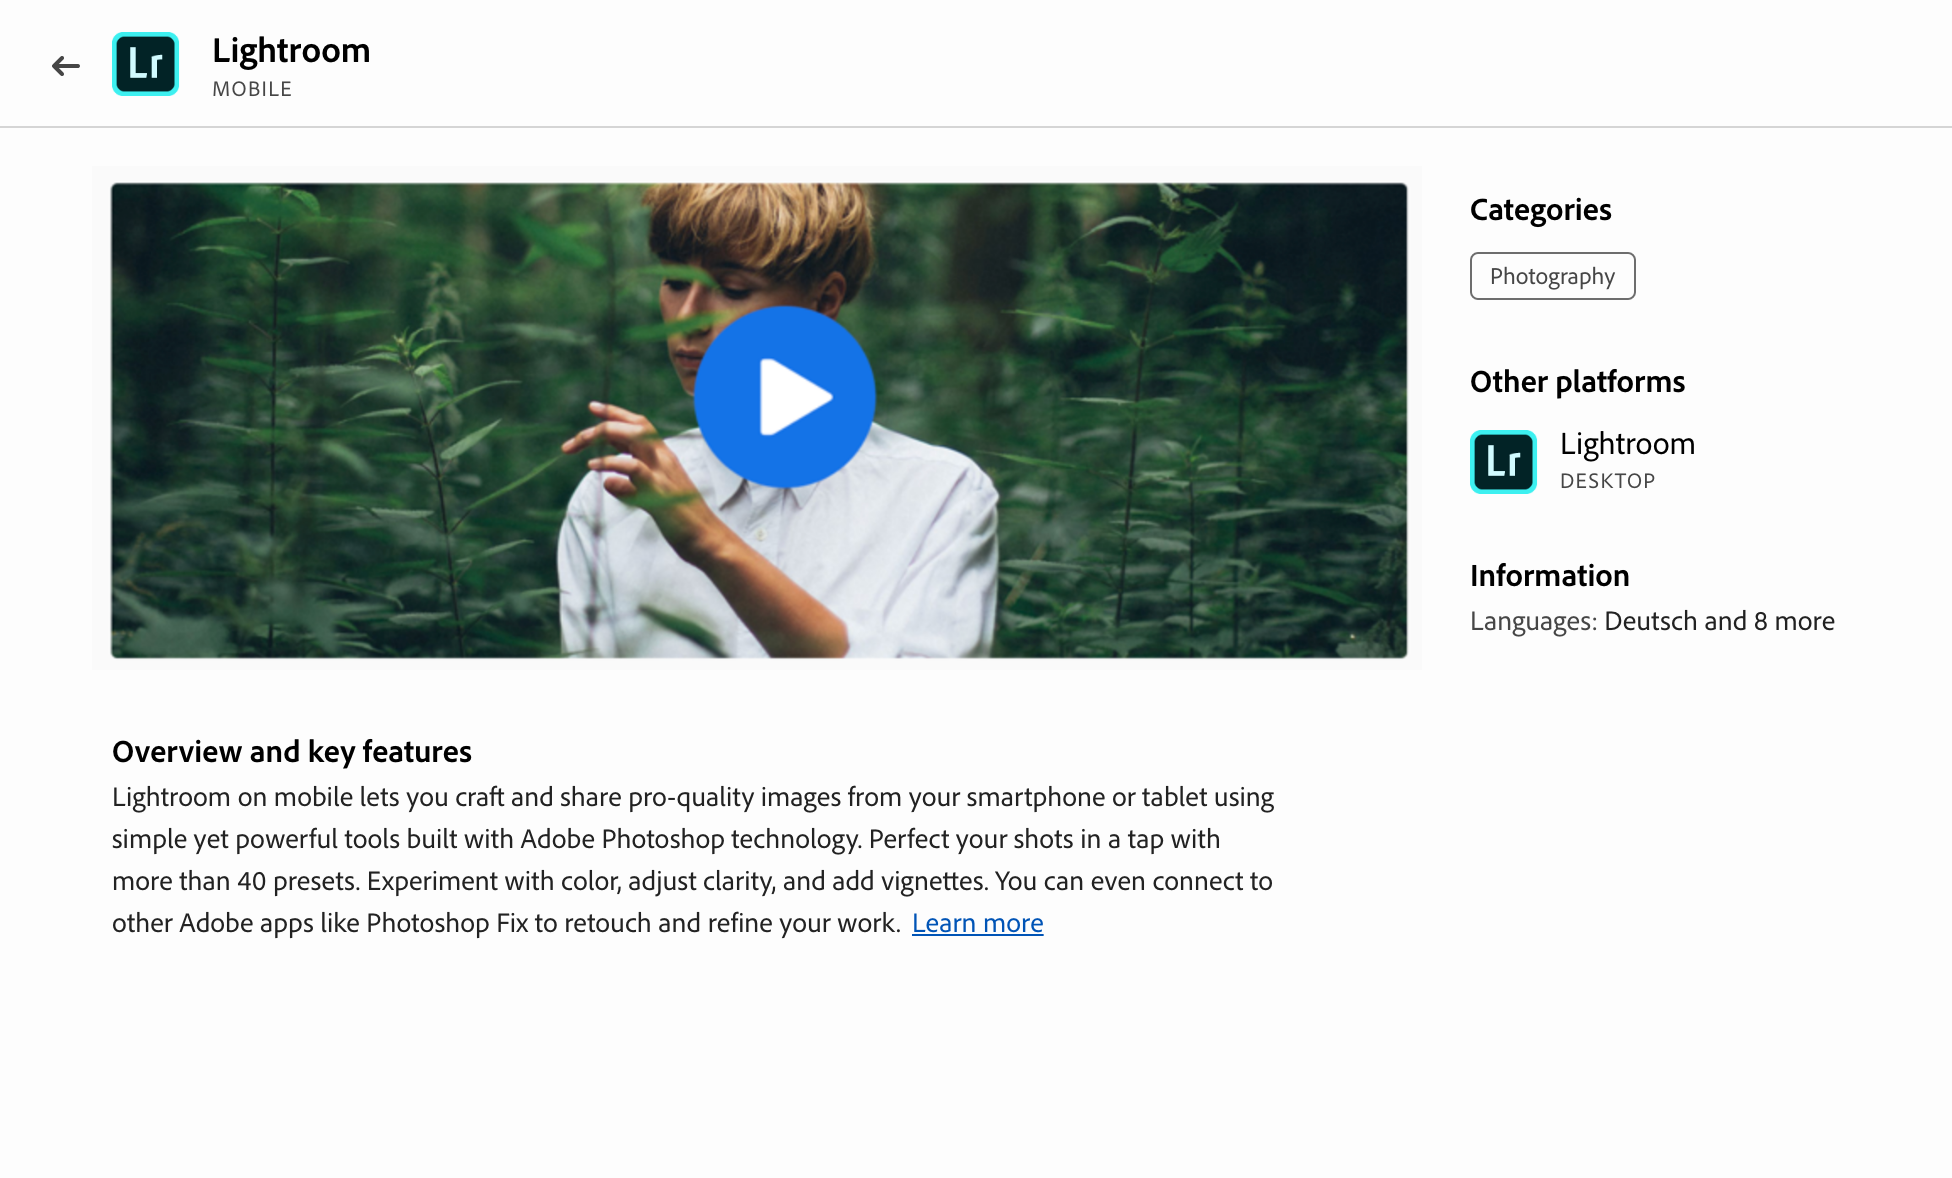Viewport: 1952px width, 1178px height.
Task: Switch to the Lightroom Desktop version
Action: (1626, 443)
